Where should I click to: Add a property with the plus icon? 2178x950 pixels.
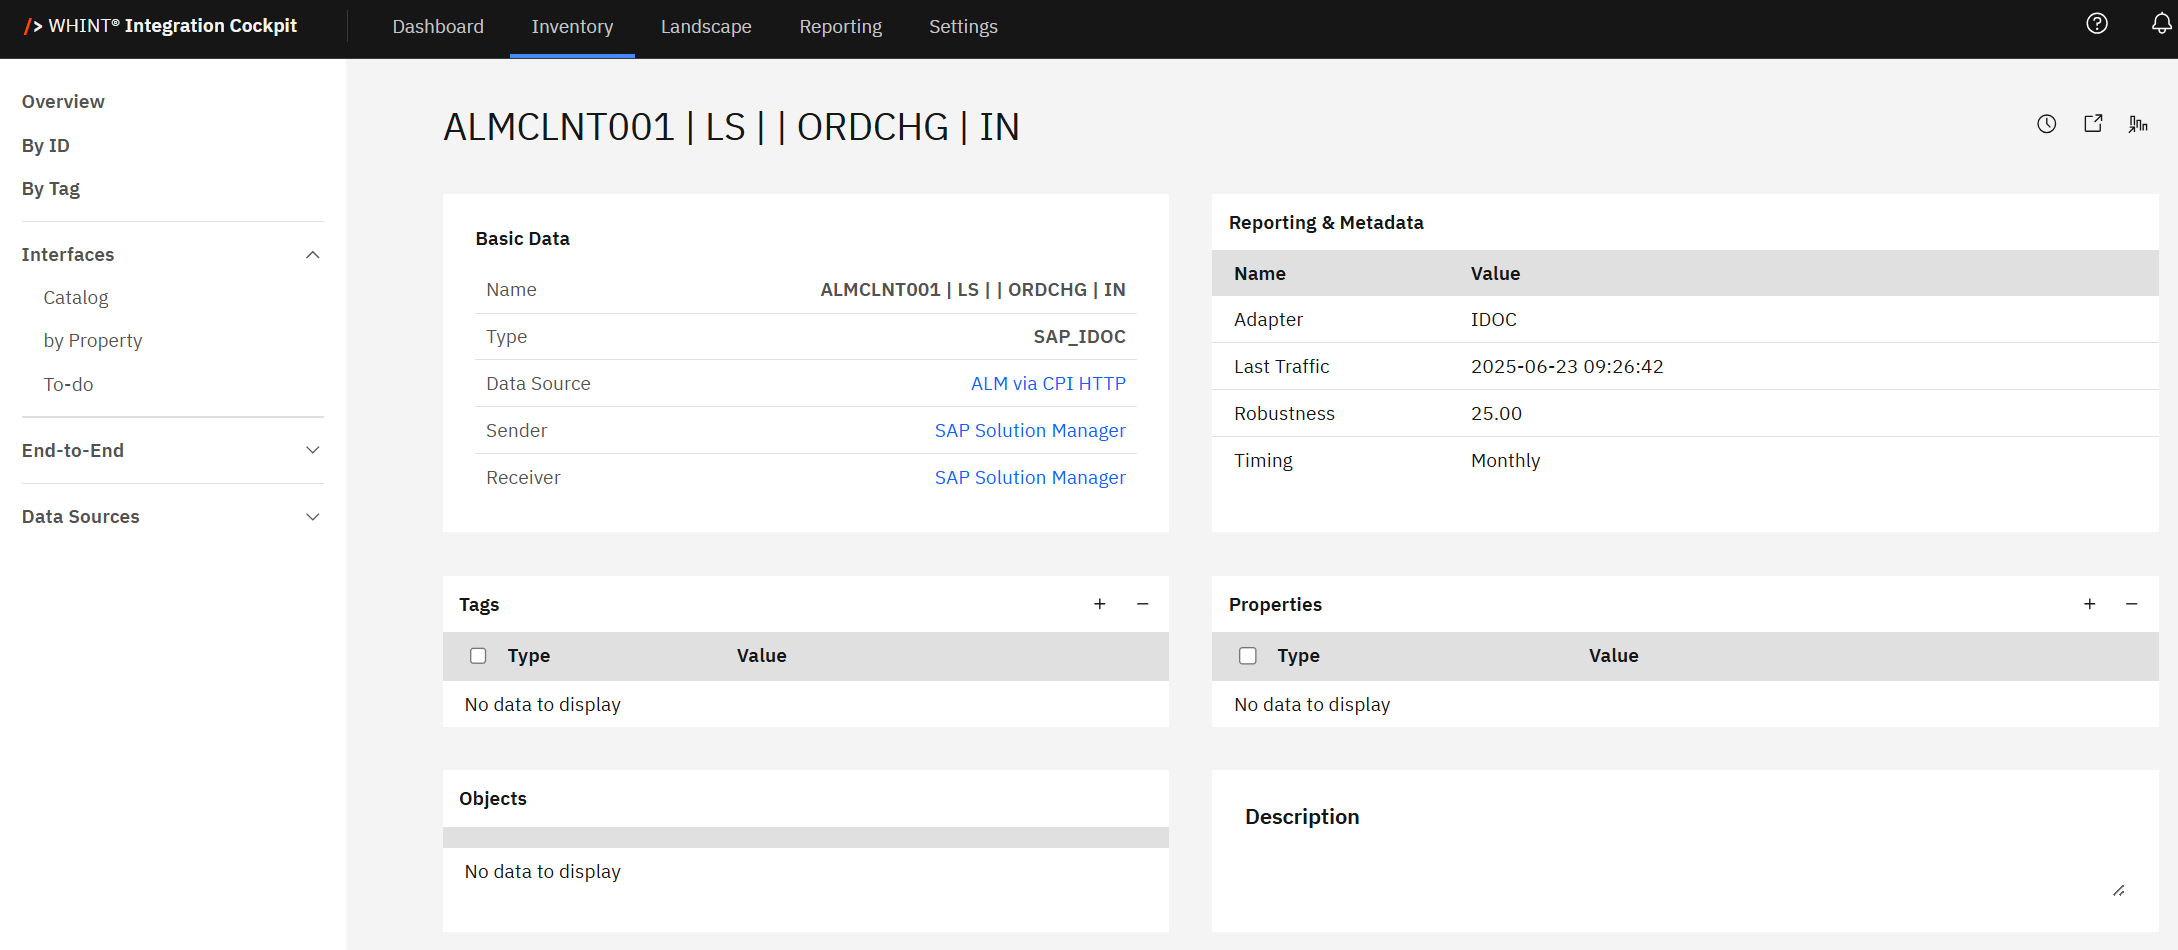point(2090,604)
